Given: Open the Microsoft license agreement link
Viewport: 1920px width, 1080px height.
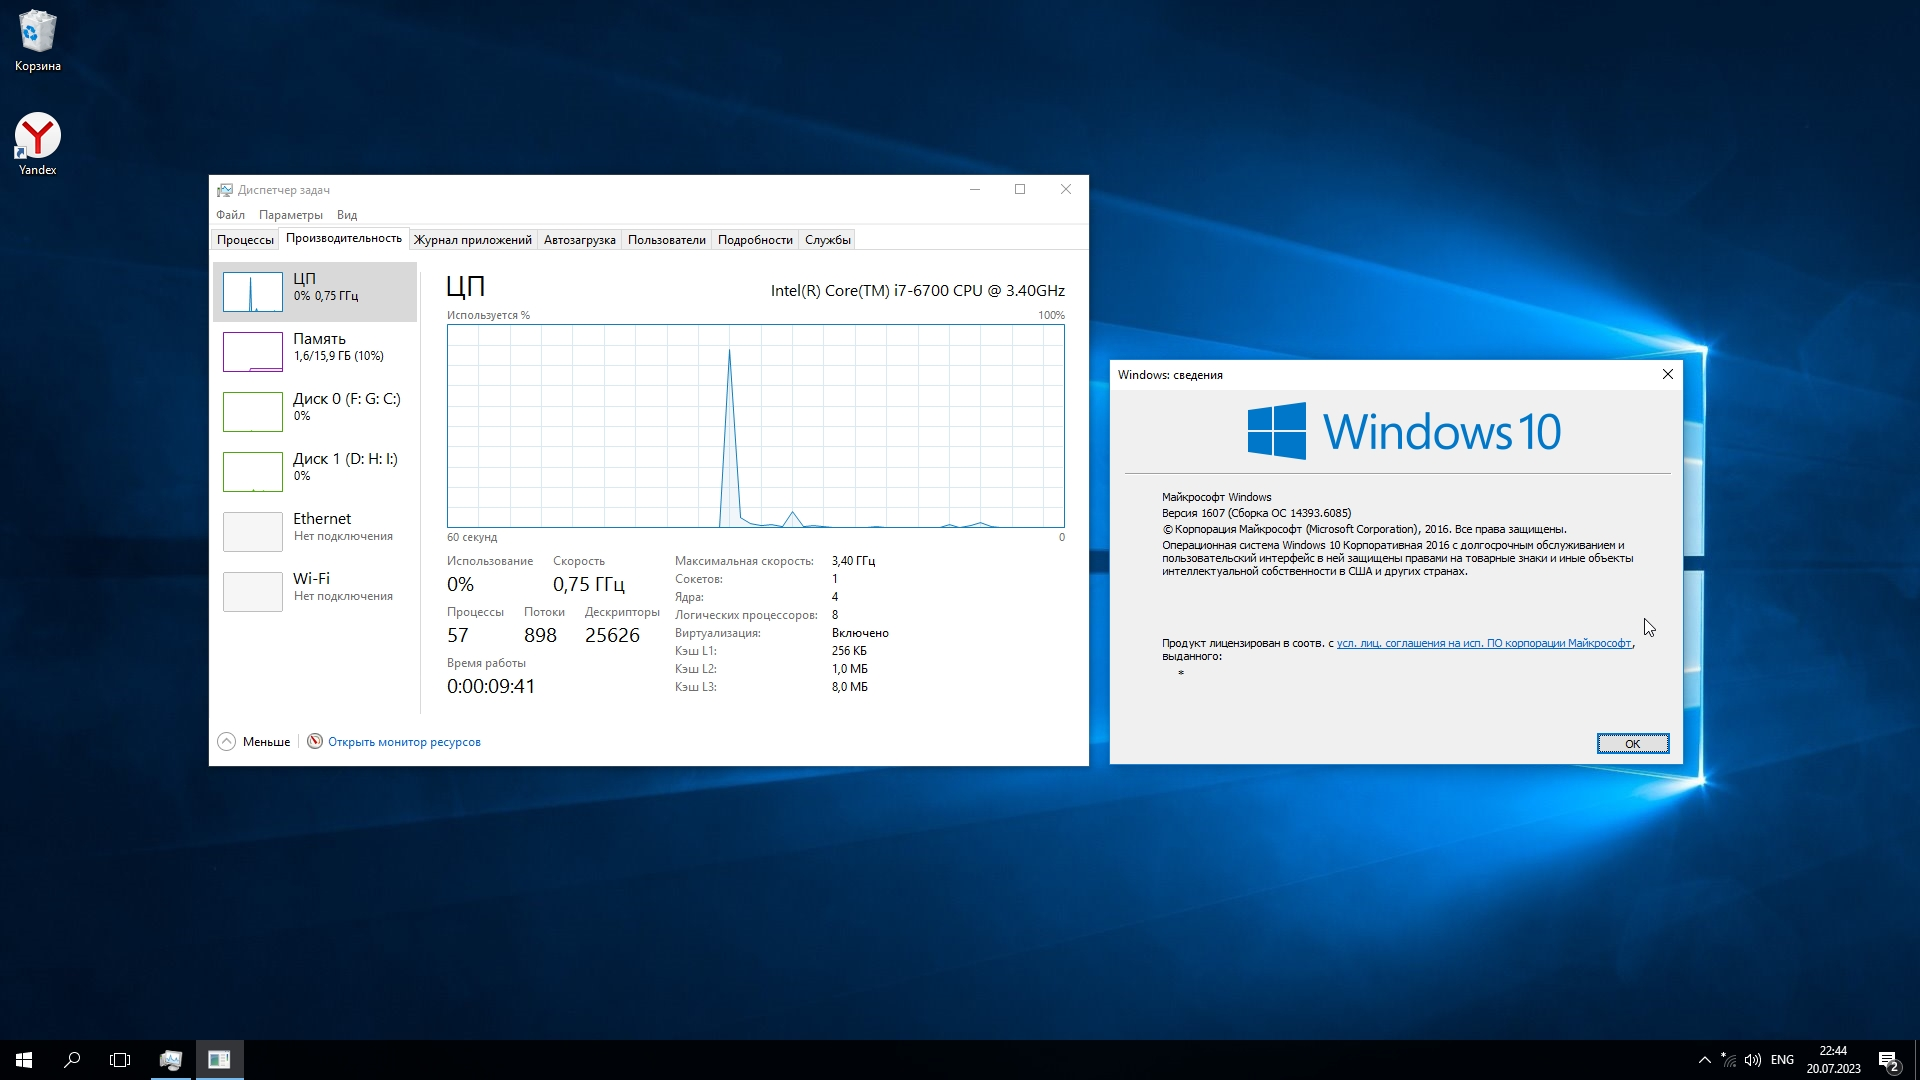Looking at the screenshot, I should pyautogui.click(x=1484, y=643).
